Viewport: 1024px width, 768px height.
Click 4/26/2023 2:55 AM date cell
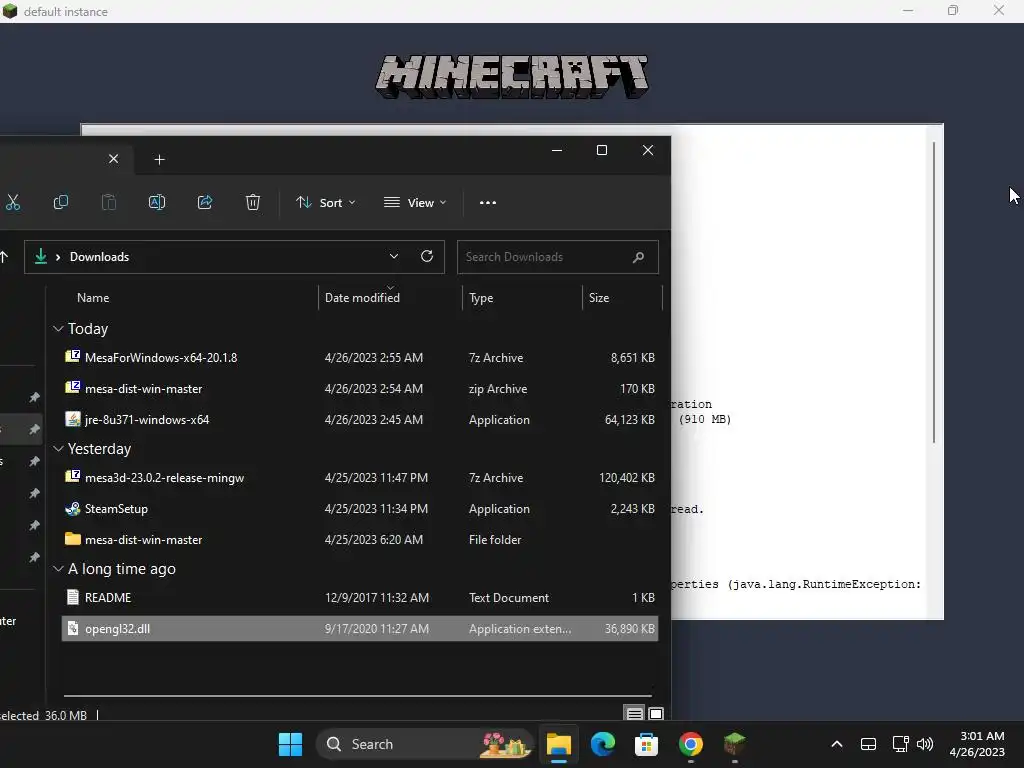374,357
